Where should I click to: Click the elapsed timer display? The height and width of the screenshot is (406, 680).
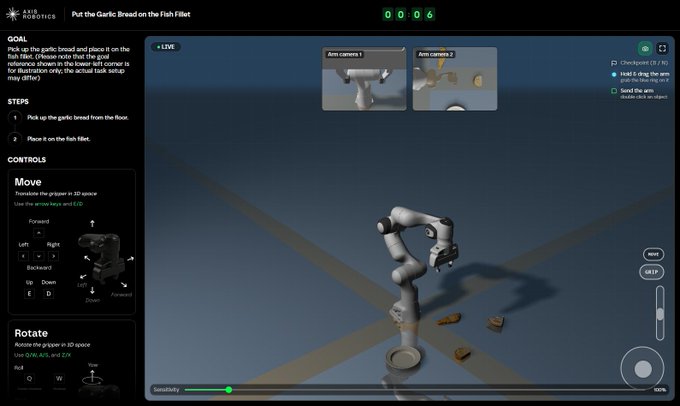(x=409, y=15)
